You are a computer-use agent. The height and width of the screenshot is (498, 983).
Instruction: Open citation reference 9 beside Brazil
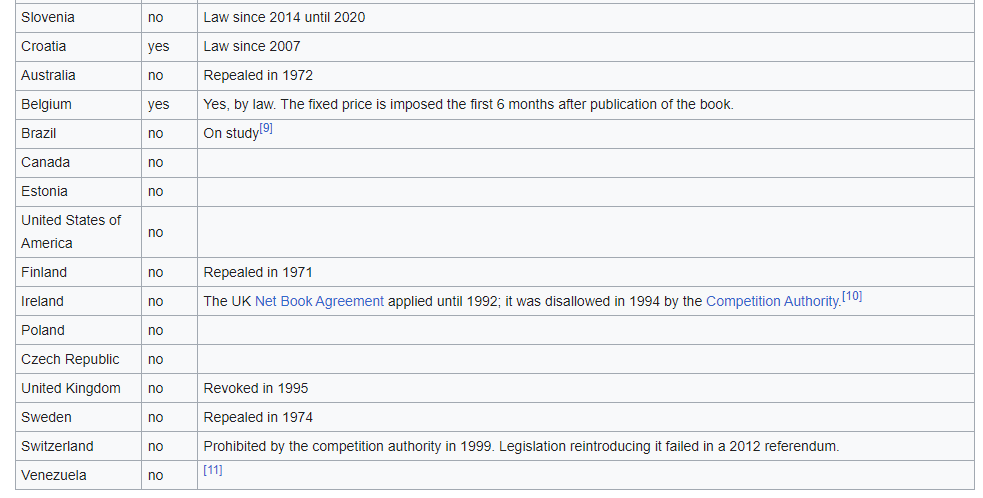[266, 128]
